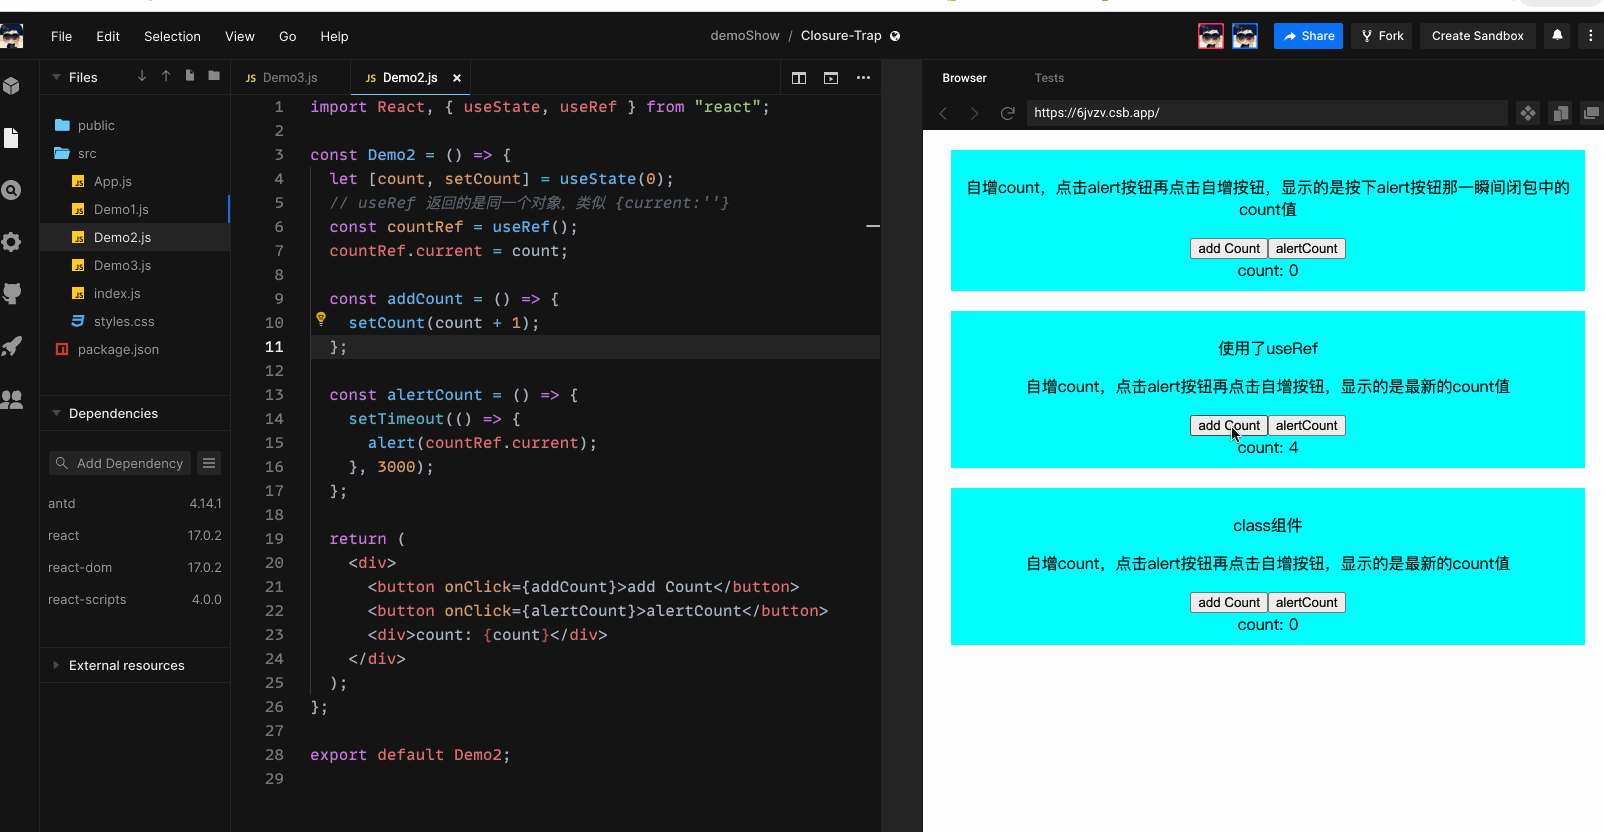Viewport: 1604px width, 832px height.
Task: Open the Explorer sidebar icon
Action: (11, 138)
